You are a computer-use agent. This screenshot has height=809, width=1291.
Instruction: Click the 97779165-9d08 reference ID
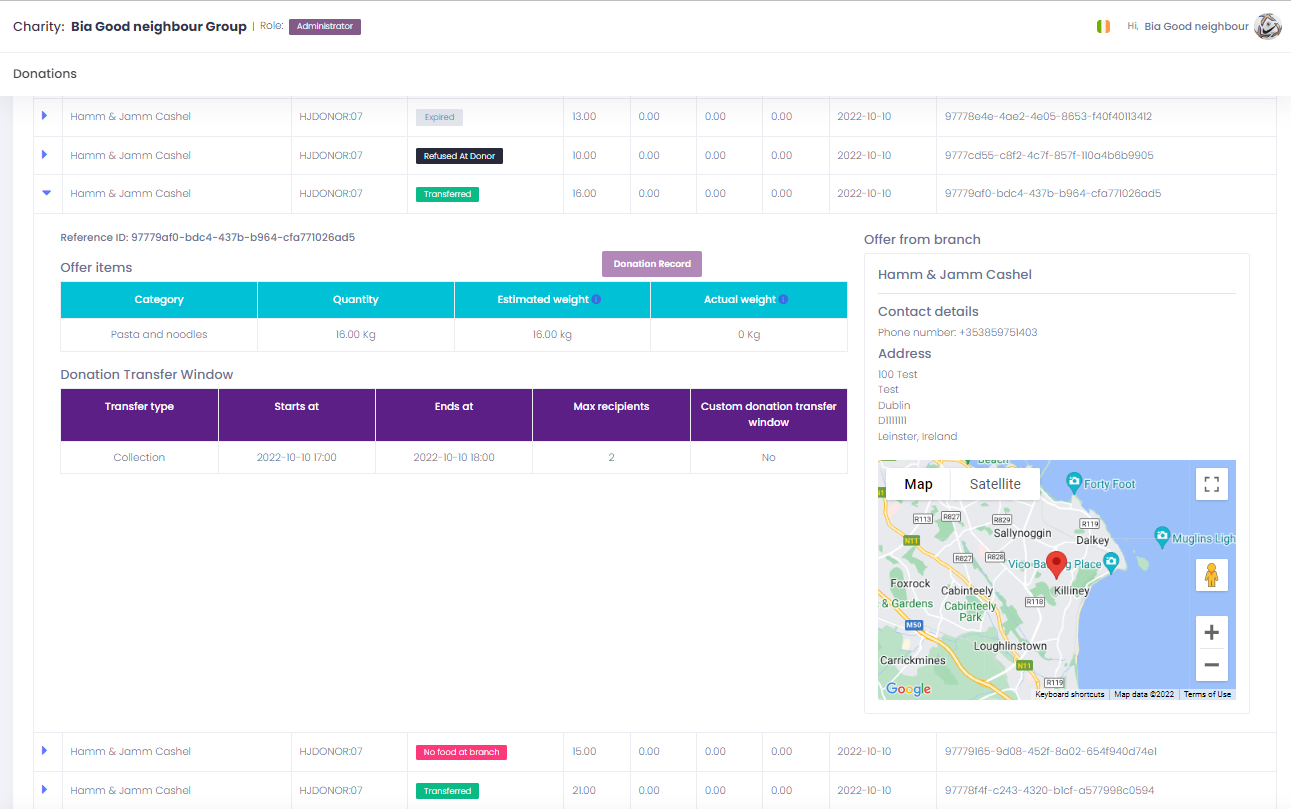click(1050, 751)
